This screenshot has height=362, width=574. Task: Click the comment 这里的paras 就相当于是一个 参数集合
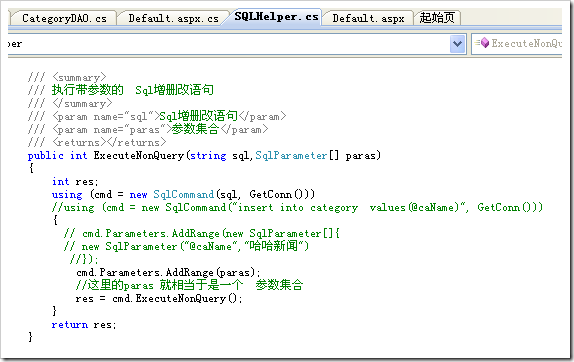tap(189, 285)
